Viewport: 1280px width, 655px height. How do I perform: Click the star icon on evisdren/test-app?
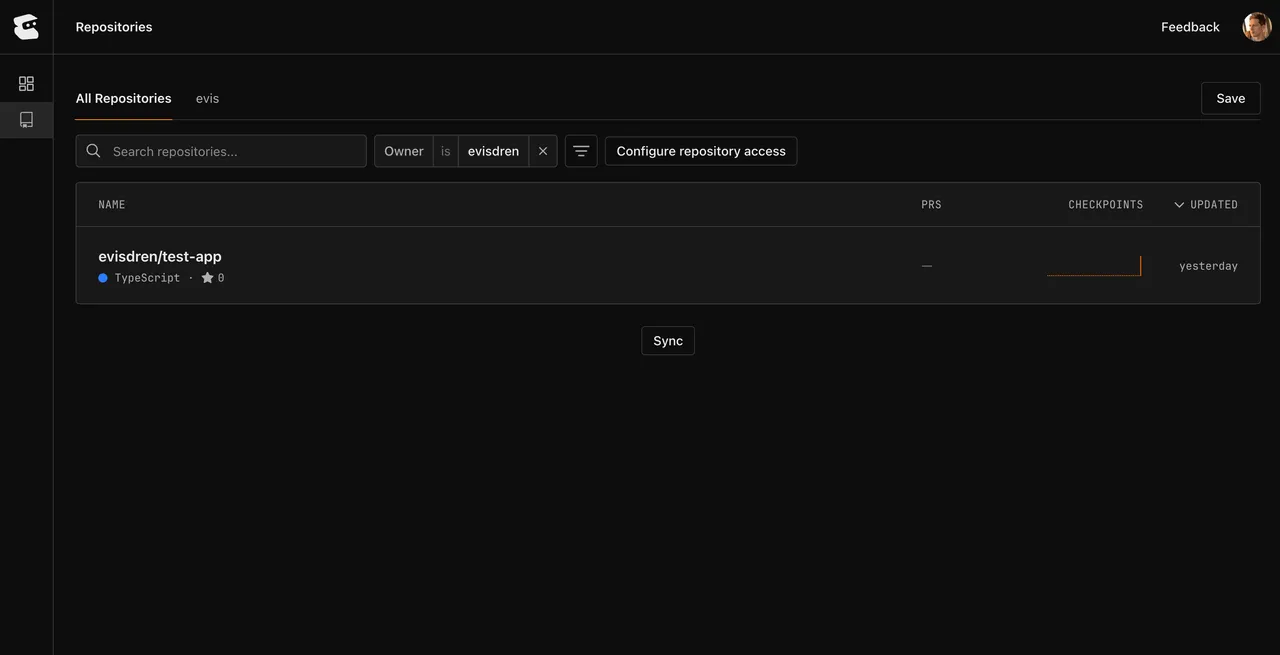pyautogui.click(x=207, y=278)
